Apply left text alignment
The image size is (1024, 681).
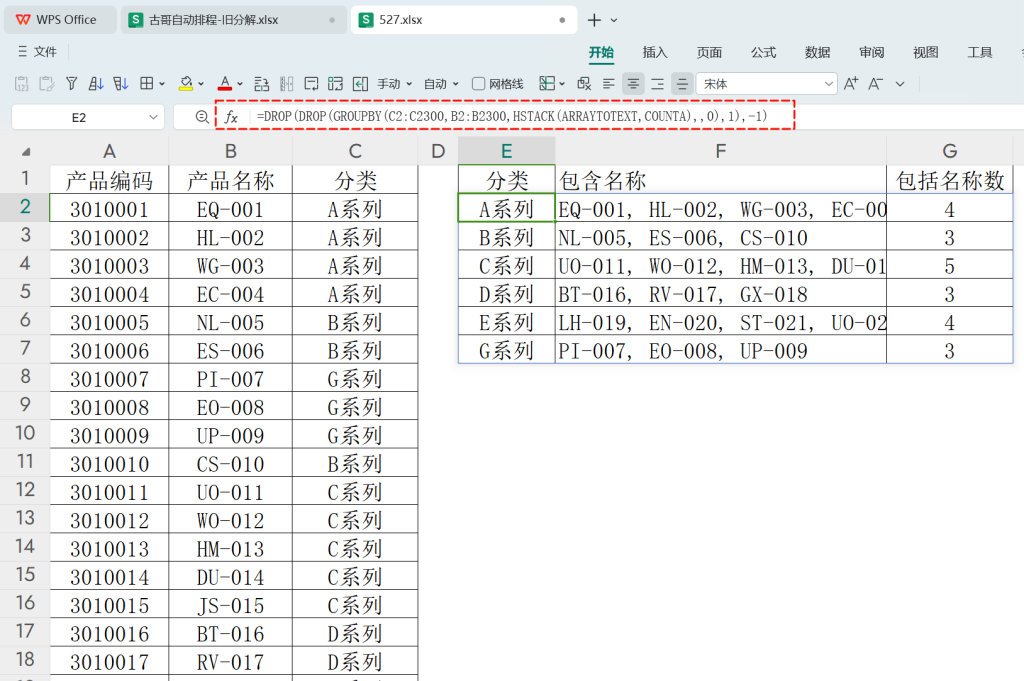point(609,84)
